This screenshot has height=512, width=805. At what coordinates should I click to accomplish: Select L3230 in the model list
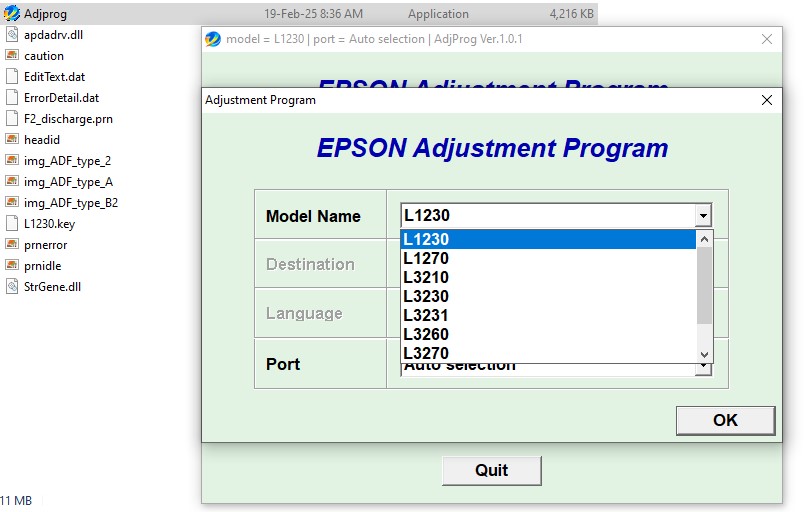(x=548, y=296)
